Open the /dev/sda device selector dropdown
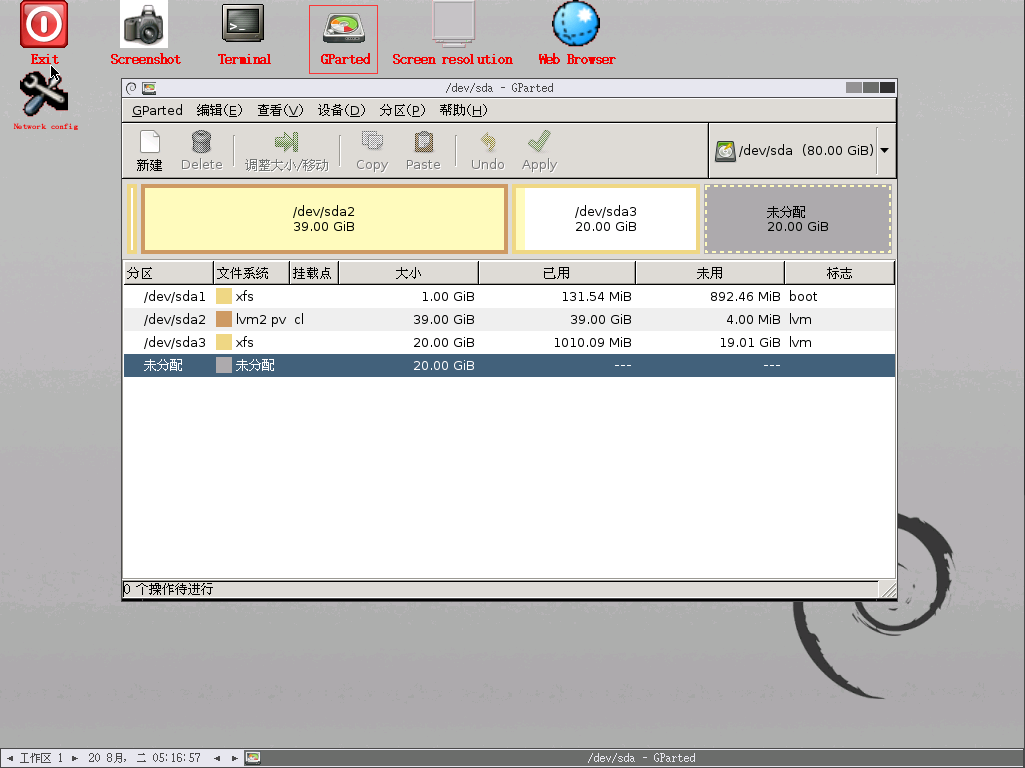This screenshot has height=768, width=1025. pyautogui.click(x=883, y=150)
